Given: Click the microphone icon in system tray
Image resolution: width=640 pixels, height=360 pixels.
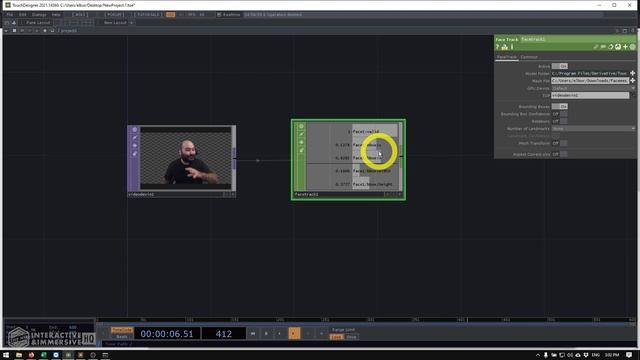Looking at the screenshot, I should coord(546,355).
